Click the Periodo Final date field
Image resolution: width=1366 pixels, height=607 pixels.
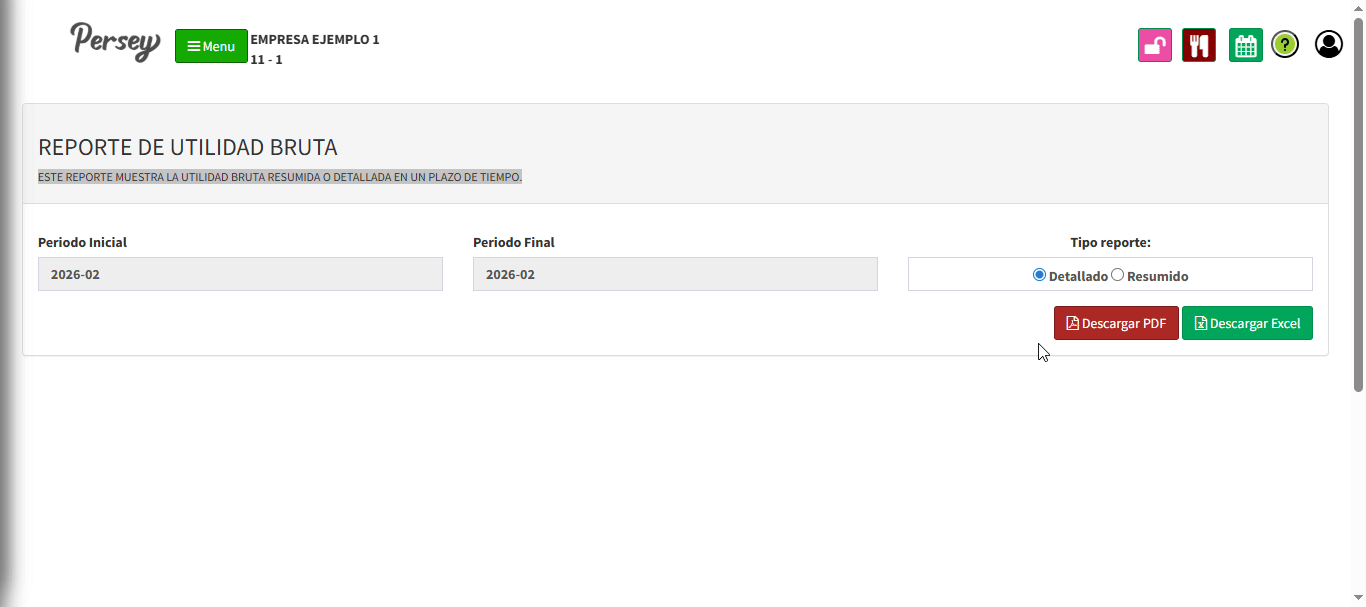click(x=675, y=274)
